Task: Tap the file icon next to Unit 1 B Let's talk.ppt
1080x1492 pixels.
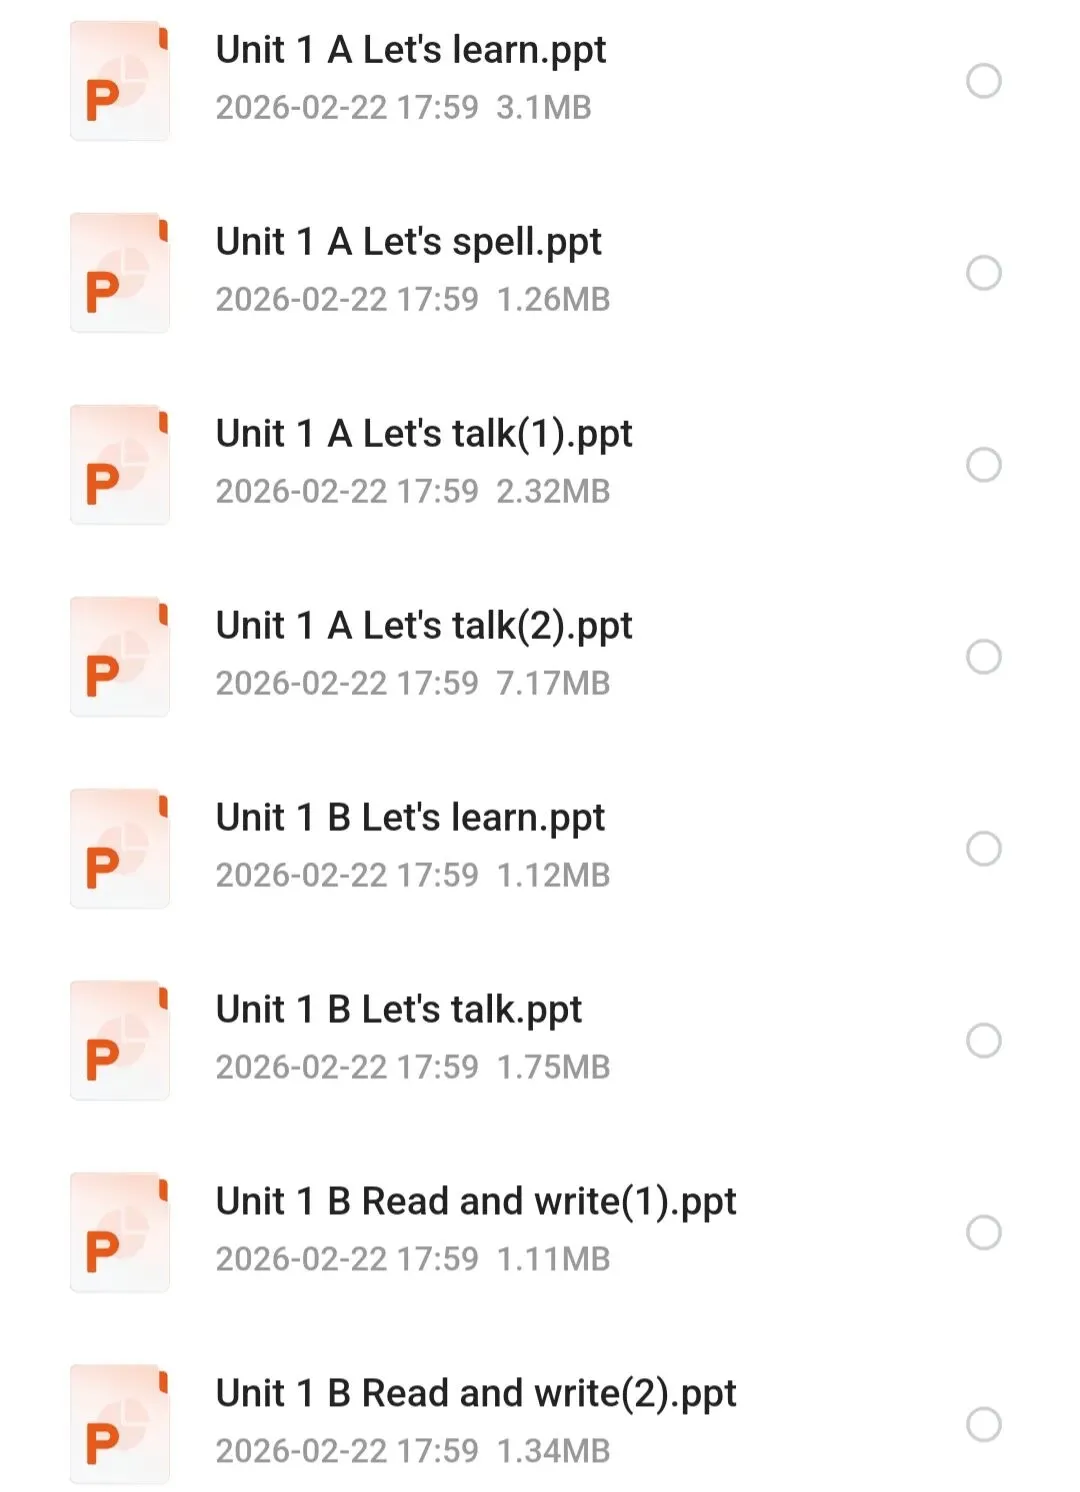Action: (x=120, y=1041)
